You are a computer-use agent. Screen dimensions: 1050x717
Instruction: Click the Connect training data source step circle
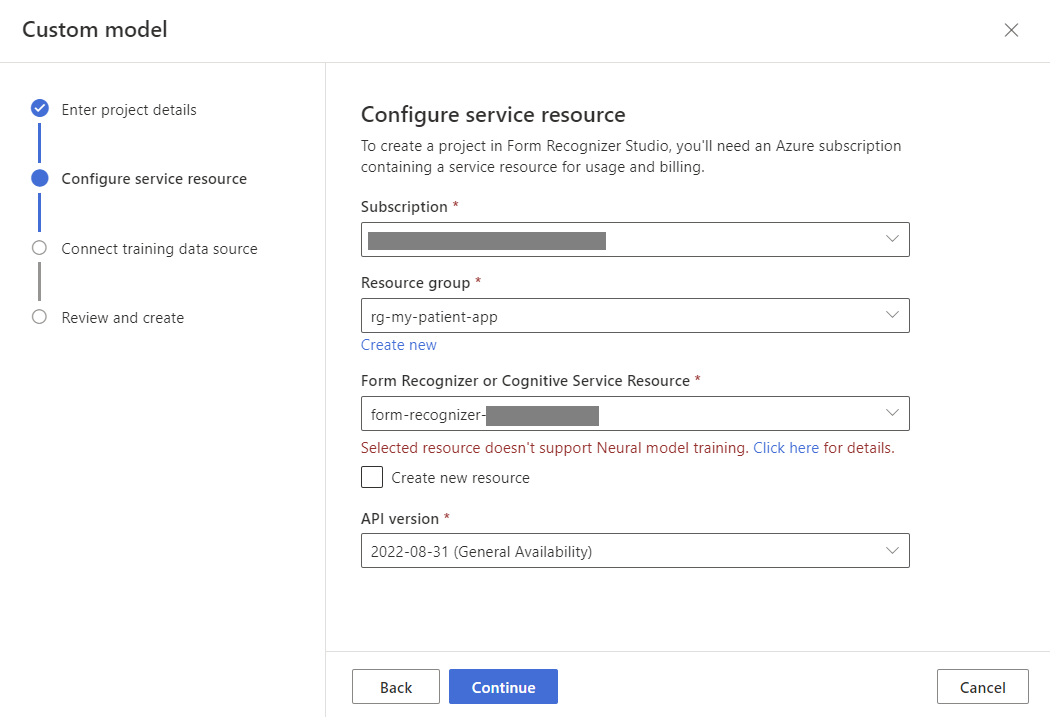pos(40,248)
